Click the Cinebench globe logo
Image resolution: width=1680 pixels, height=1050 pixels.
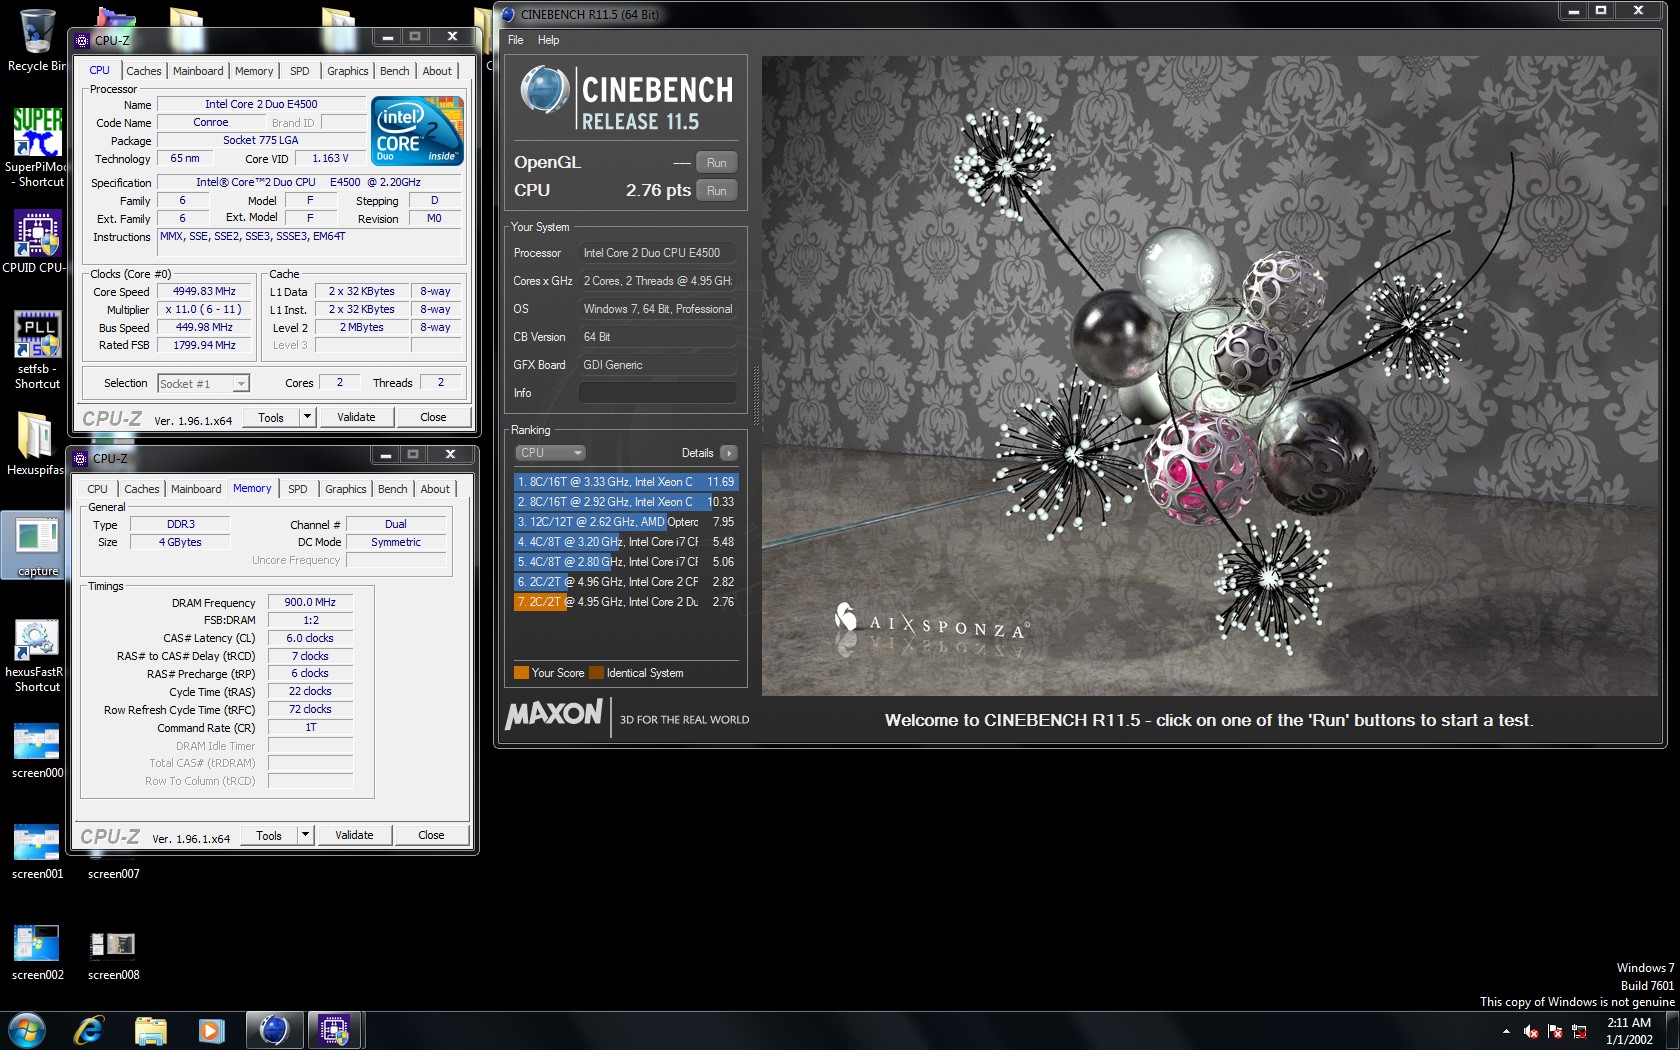(x=545, y=90)
